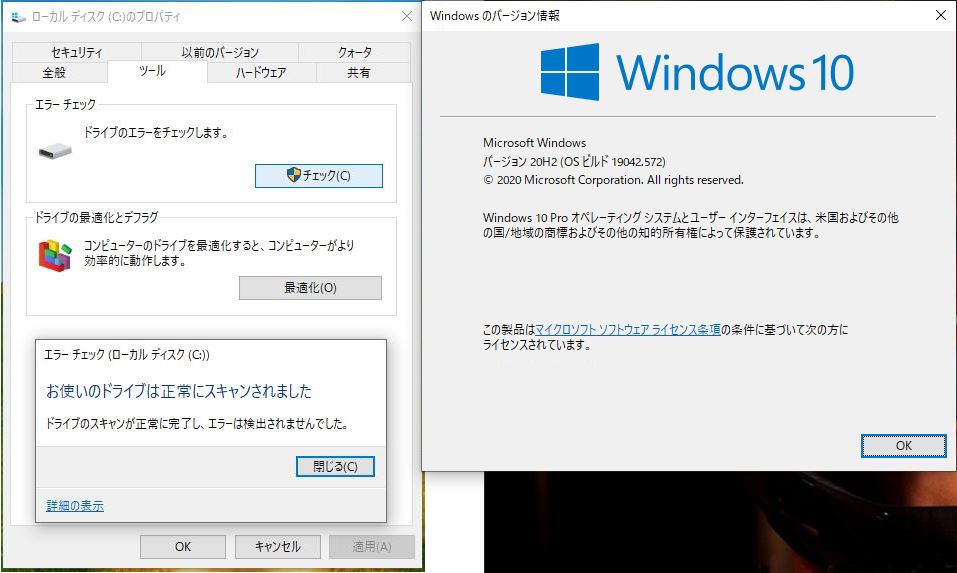Select the ツール tab
The width and height of the screenshot is (957, 573).
pos(152,71)
